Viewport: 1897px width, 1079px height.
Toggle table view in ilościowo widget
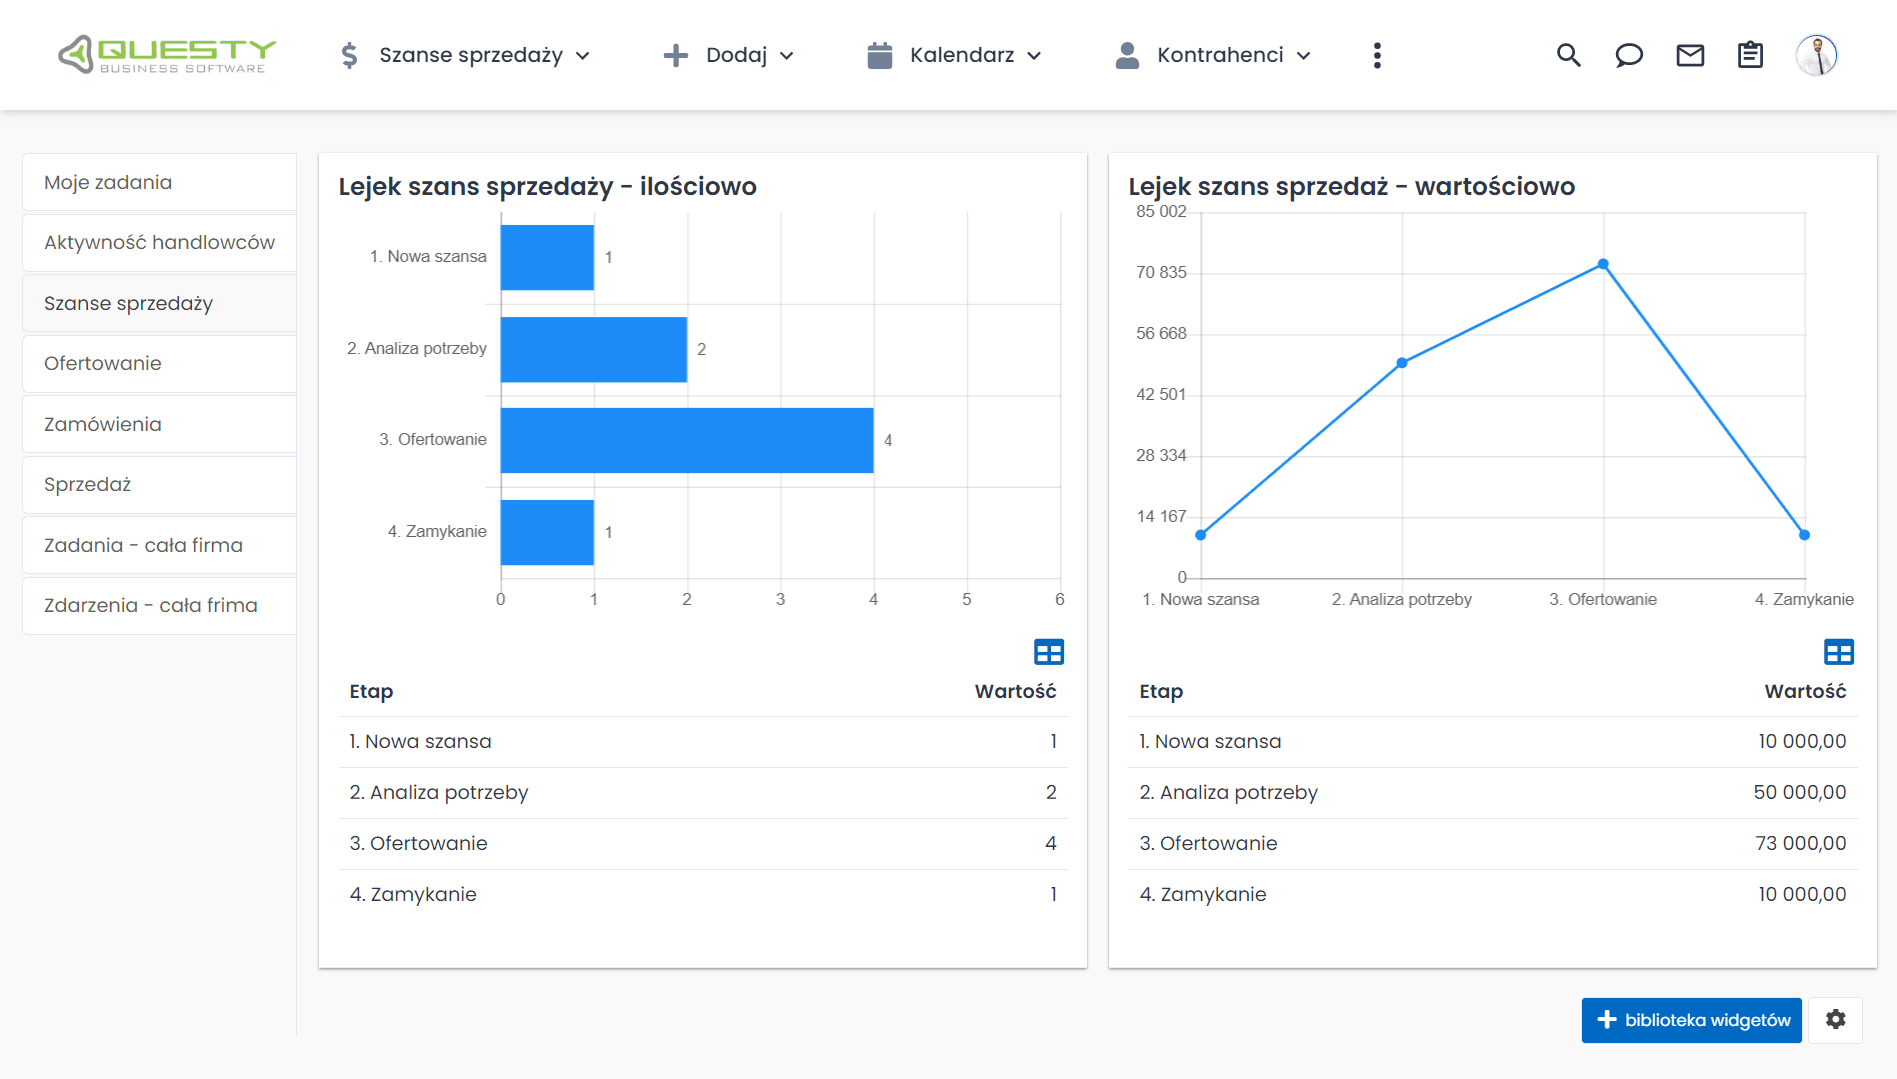coord(1049,652)
